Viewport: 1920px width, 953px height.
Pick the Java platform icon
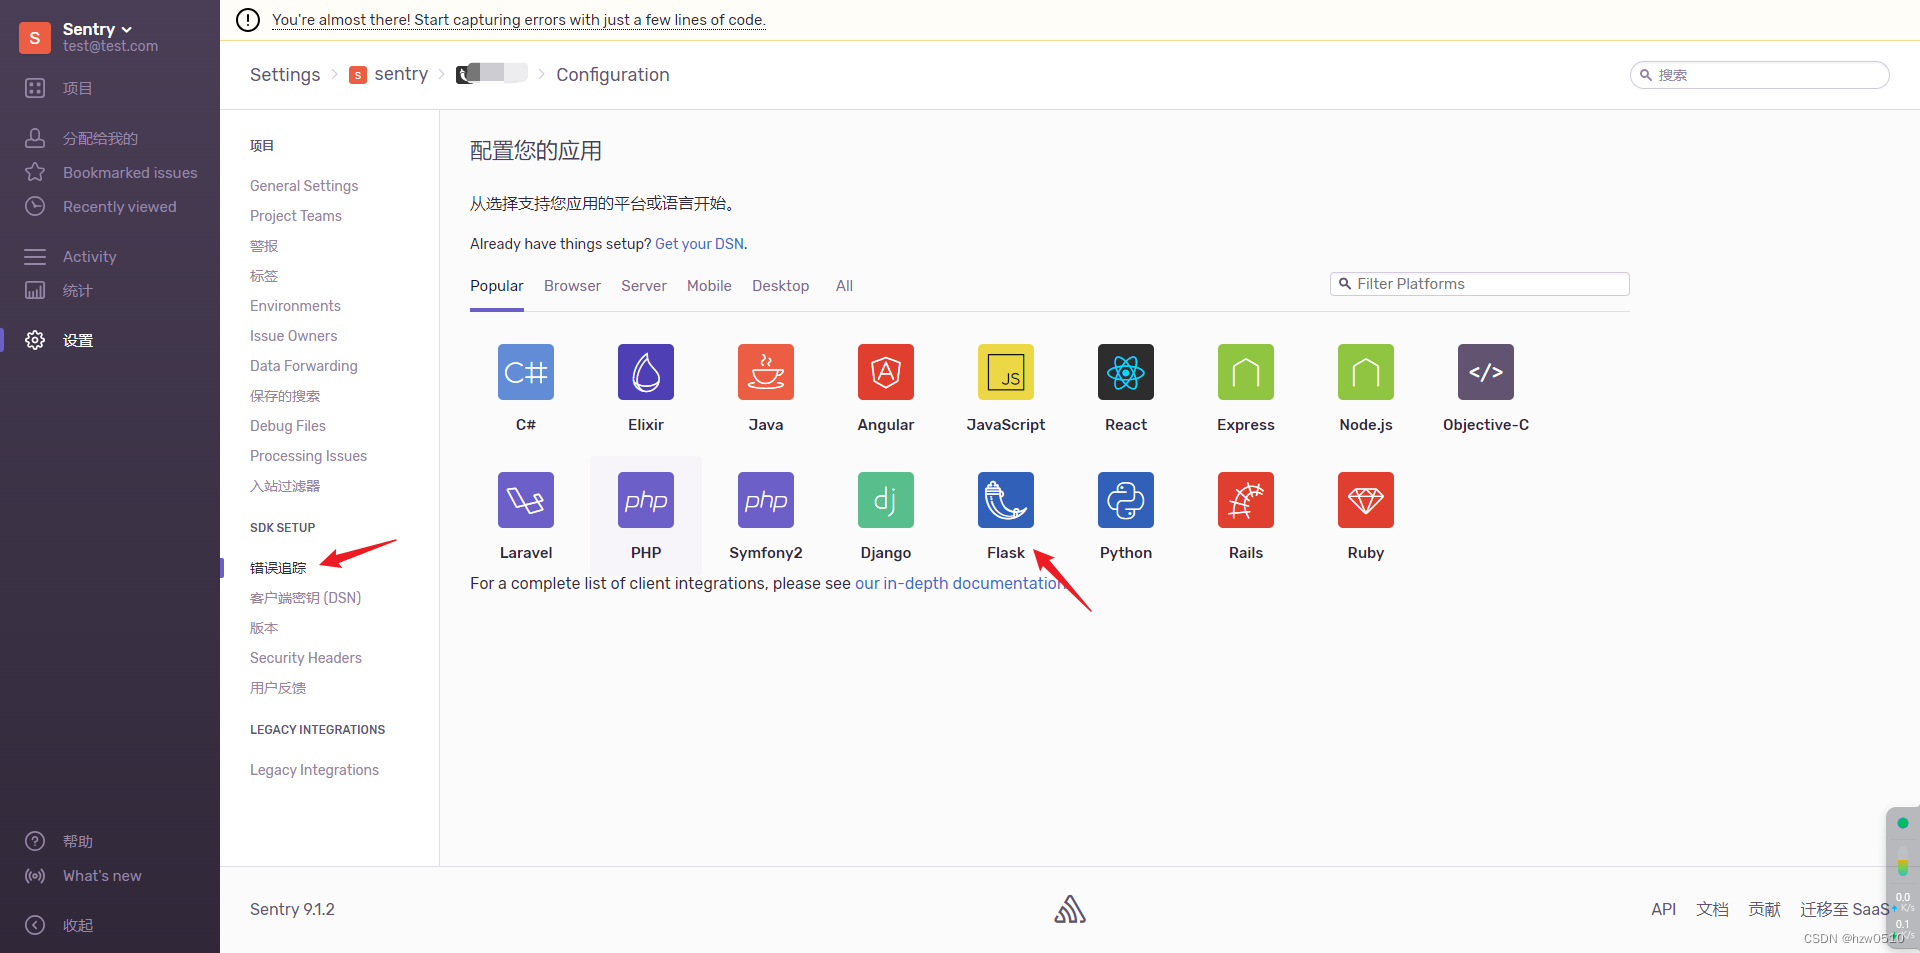[x=766, y=372]
